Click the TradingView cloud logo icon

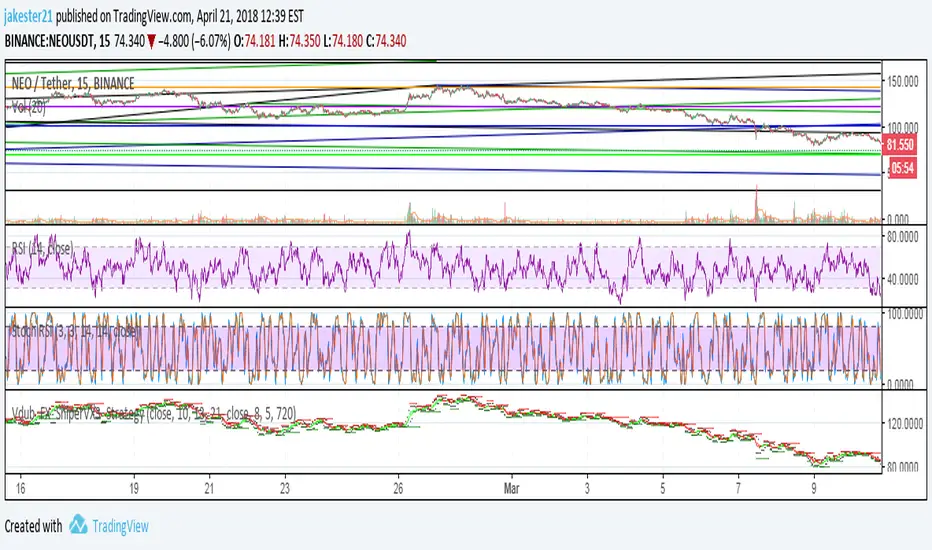point(78,526)
